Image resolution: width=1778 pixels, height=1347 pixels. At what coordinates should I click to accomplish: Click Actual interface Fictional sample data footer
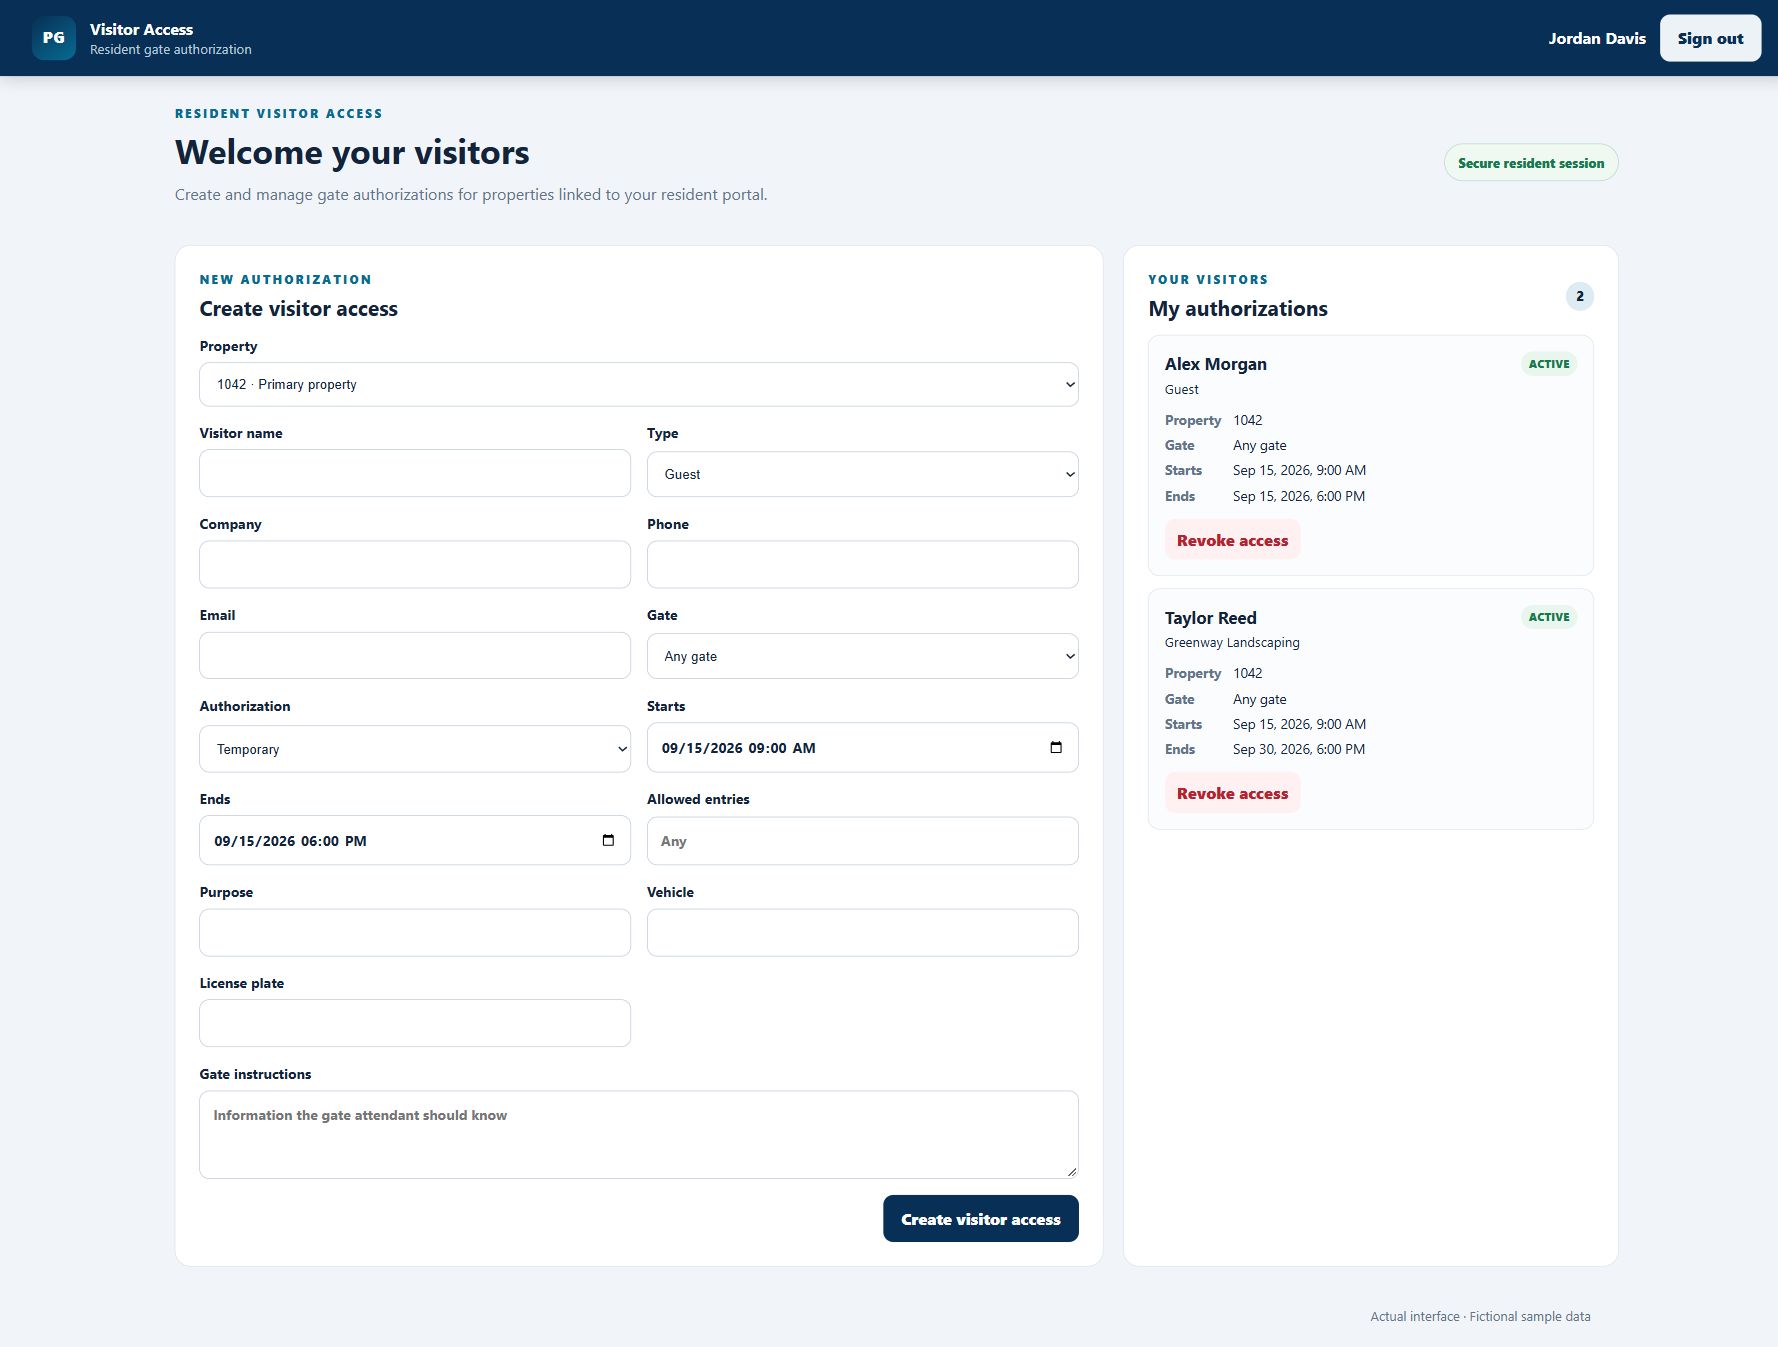(x=1480, y=1316)
